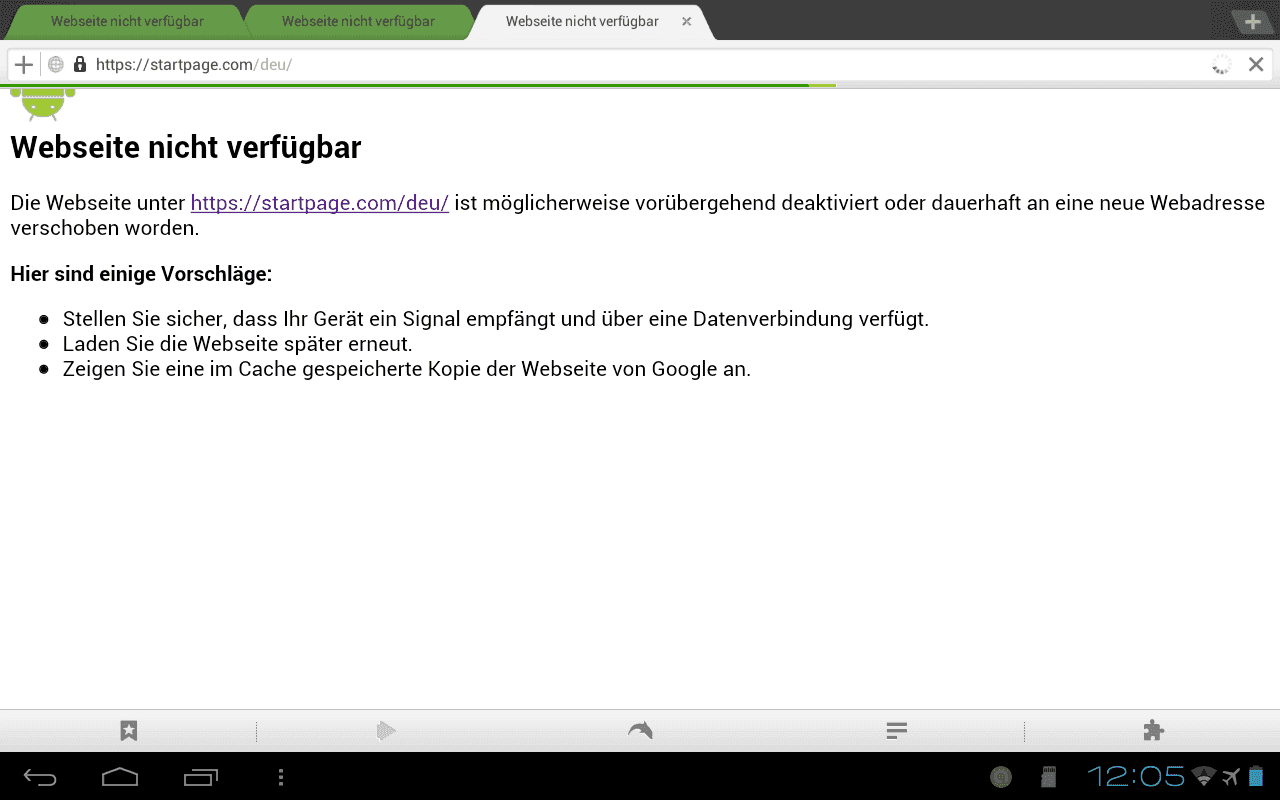Screen dimensions: 1280x800
Task: Click 'Laden Sie die Webseite später erneut.'
Action: click(238, 344)
